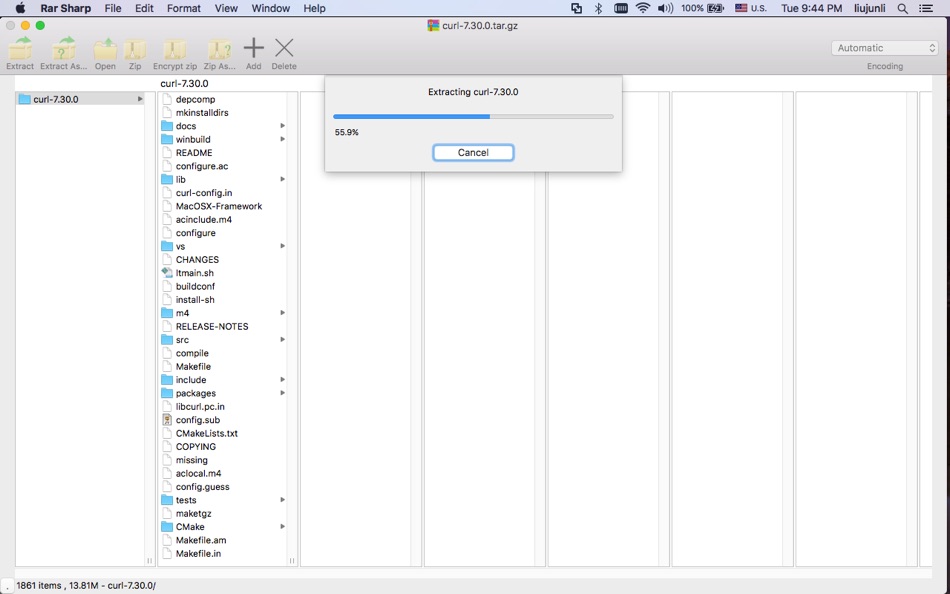950x594 pixels.
Task: Open the Apple menu
Action: (x=20, y=8)
